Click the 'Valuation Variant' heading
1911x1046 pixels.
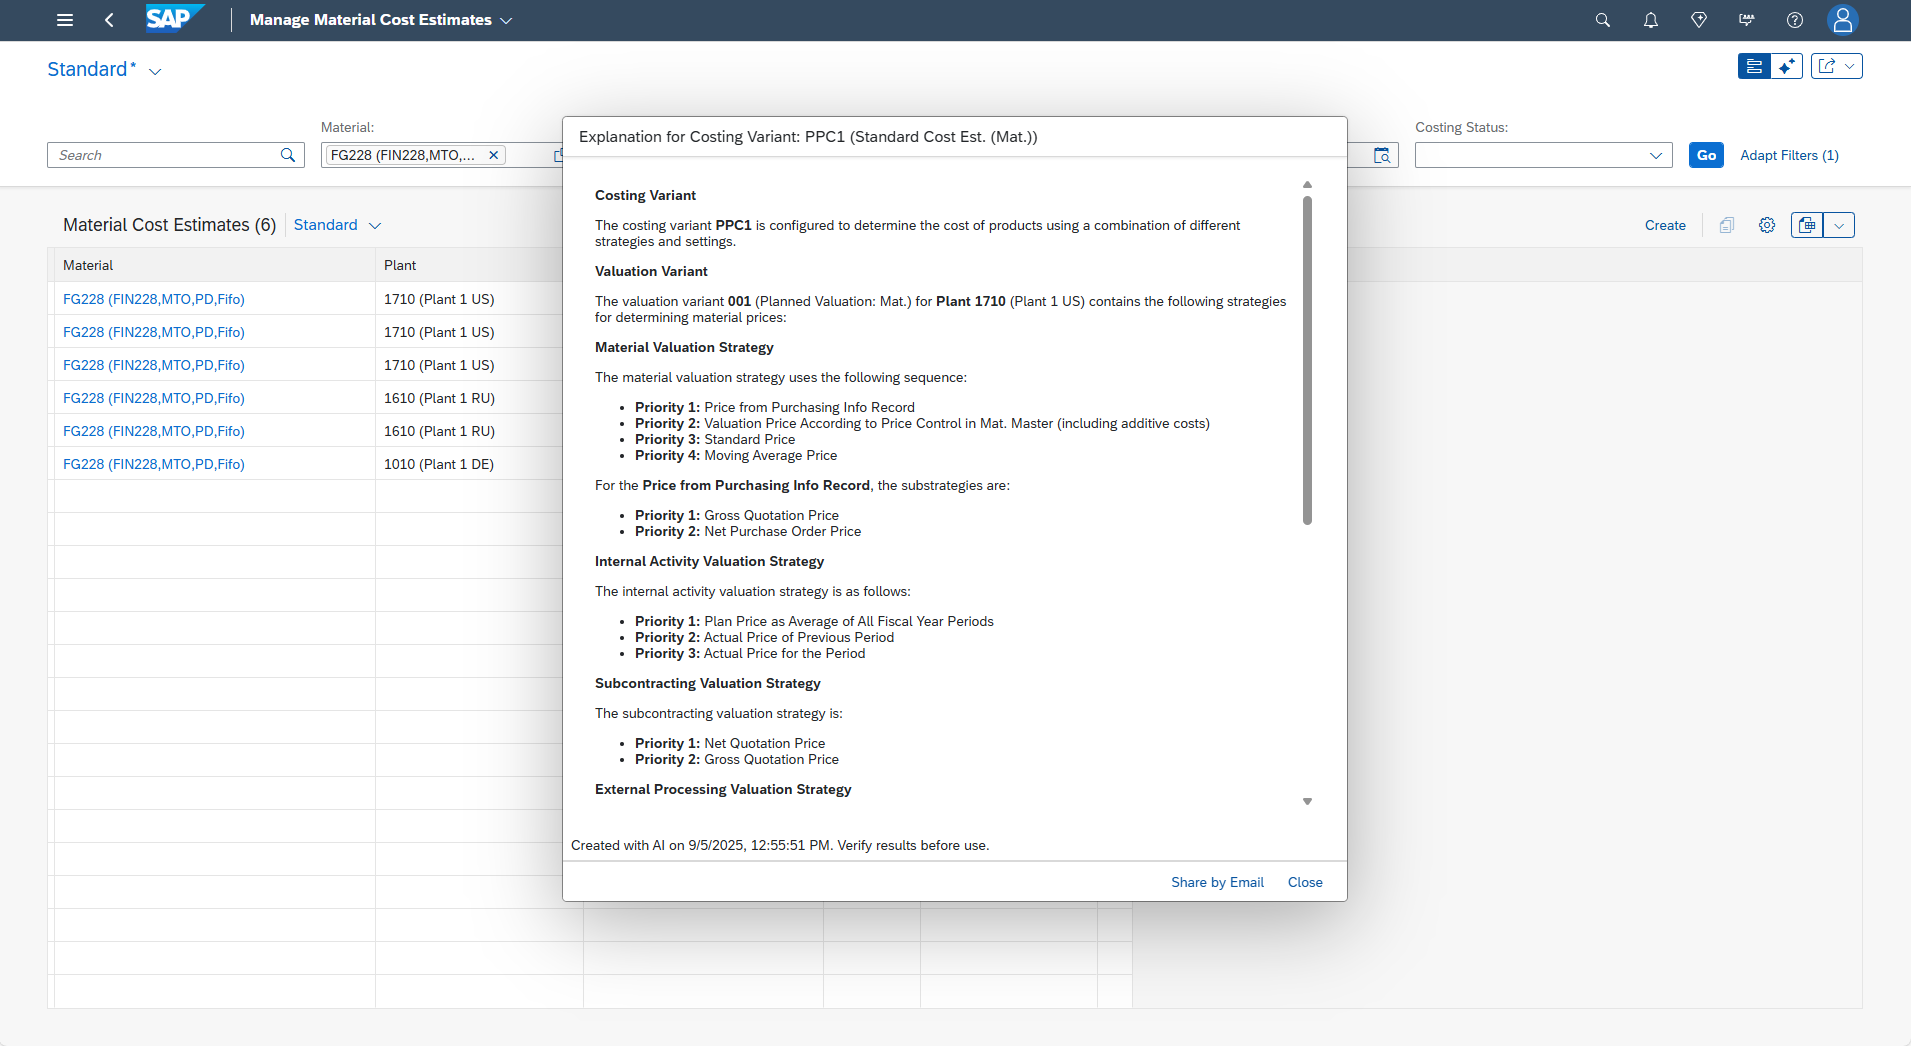point(651,271)
